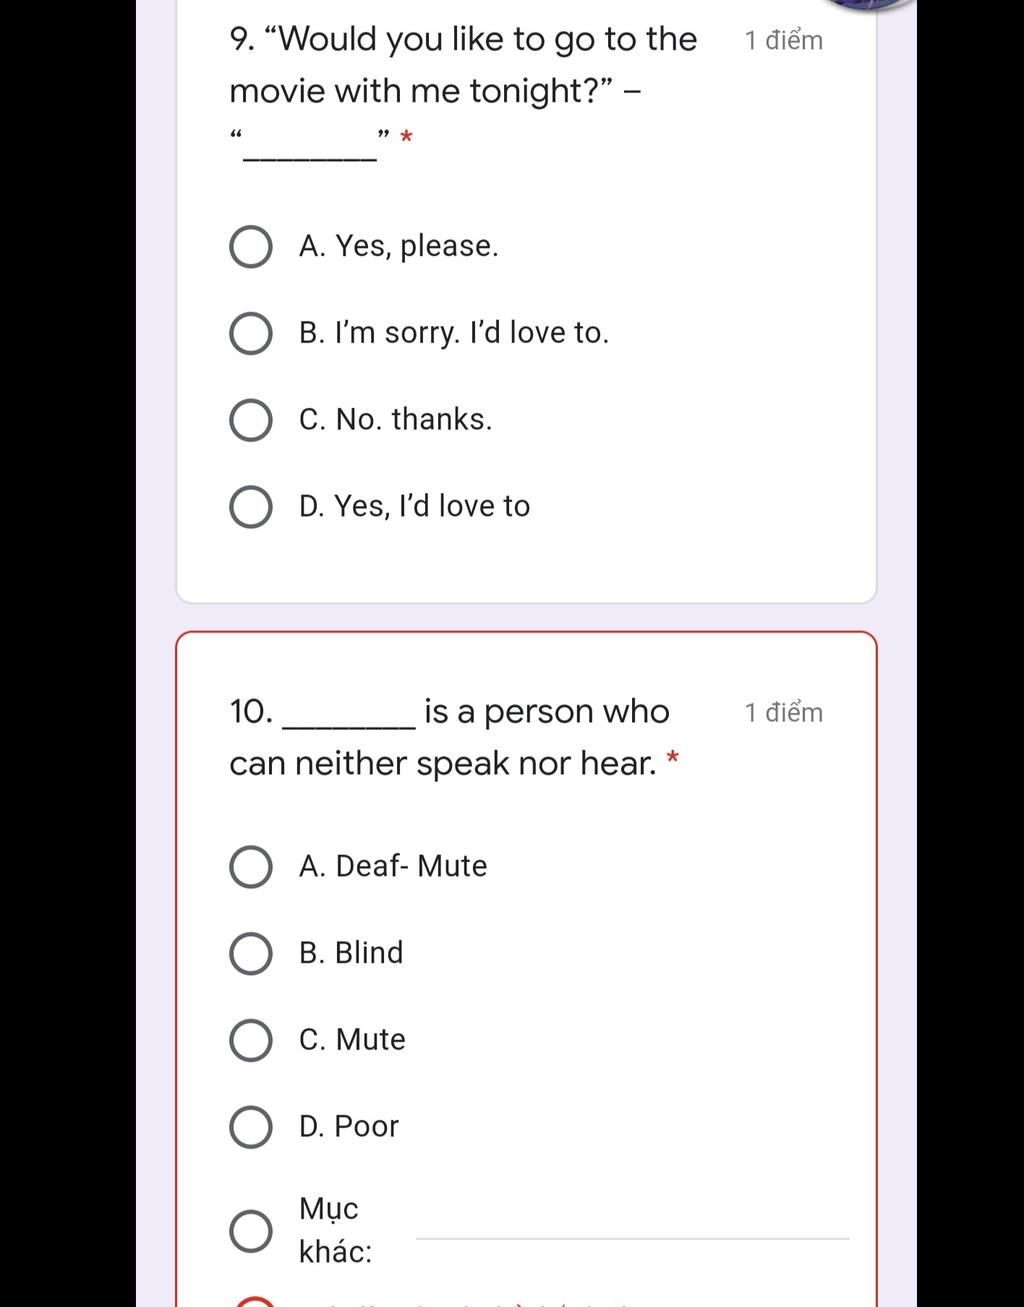This screenshot has height=1307, width=1024.
Task: Click the 'Blind' answer label
Action: 351,953
